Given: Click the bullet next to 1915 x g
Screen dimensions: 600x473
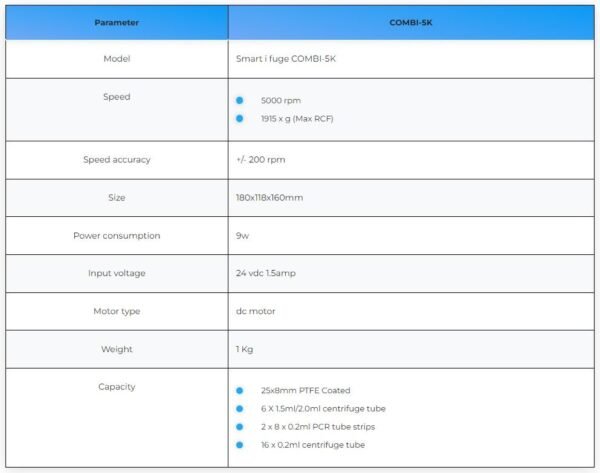Looking at the screenshot, I should click(x=240, y=119).
